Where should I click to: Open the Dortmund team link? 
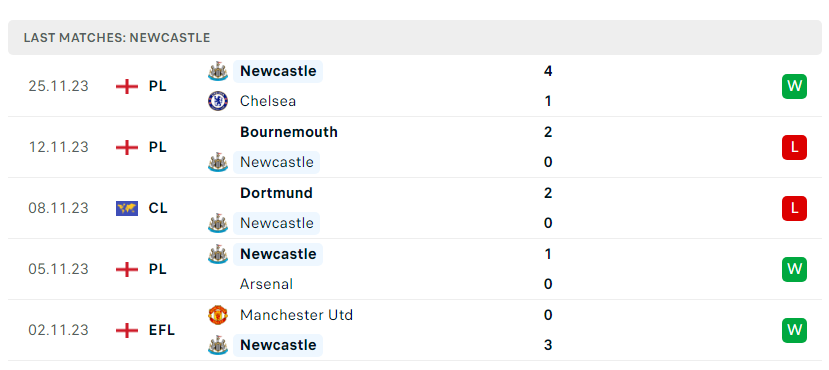276,193
